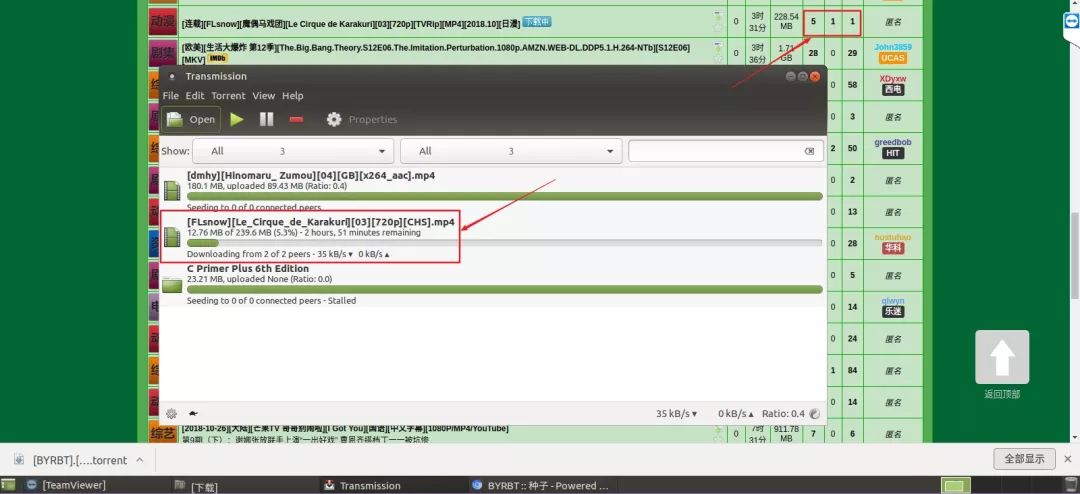Open a torrent using the Open toolbar button

(191, 119)
